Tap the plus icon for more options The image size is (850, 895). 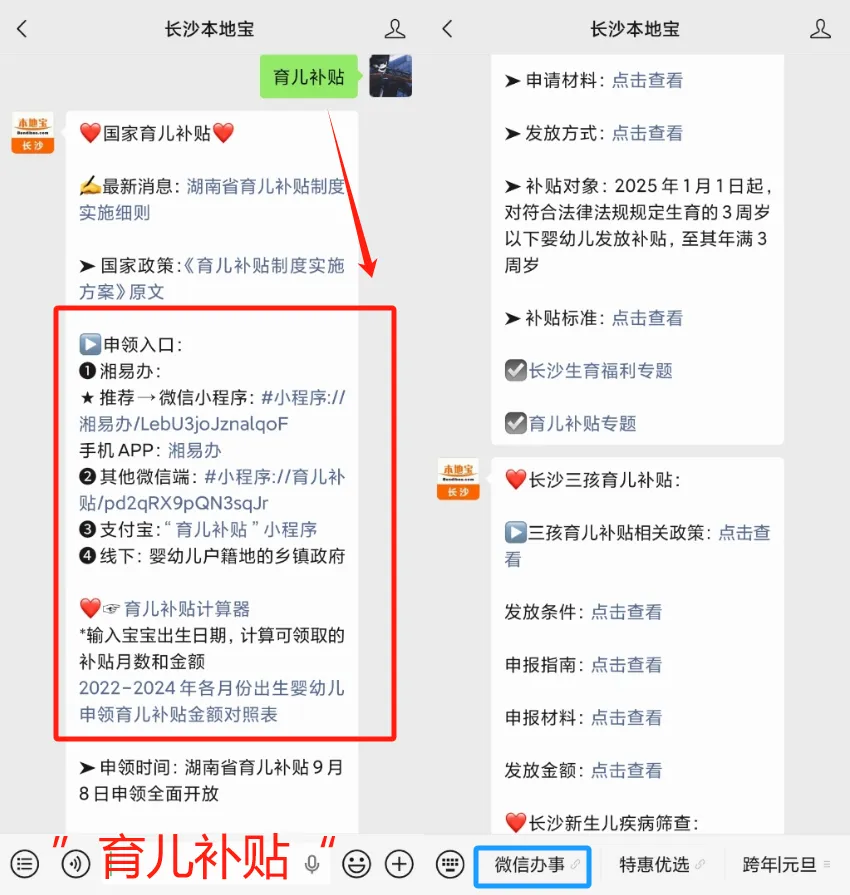click(399, 864)
